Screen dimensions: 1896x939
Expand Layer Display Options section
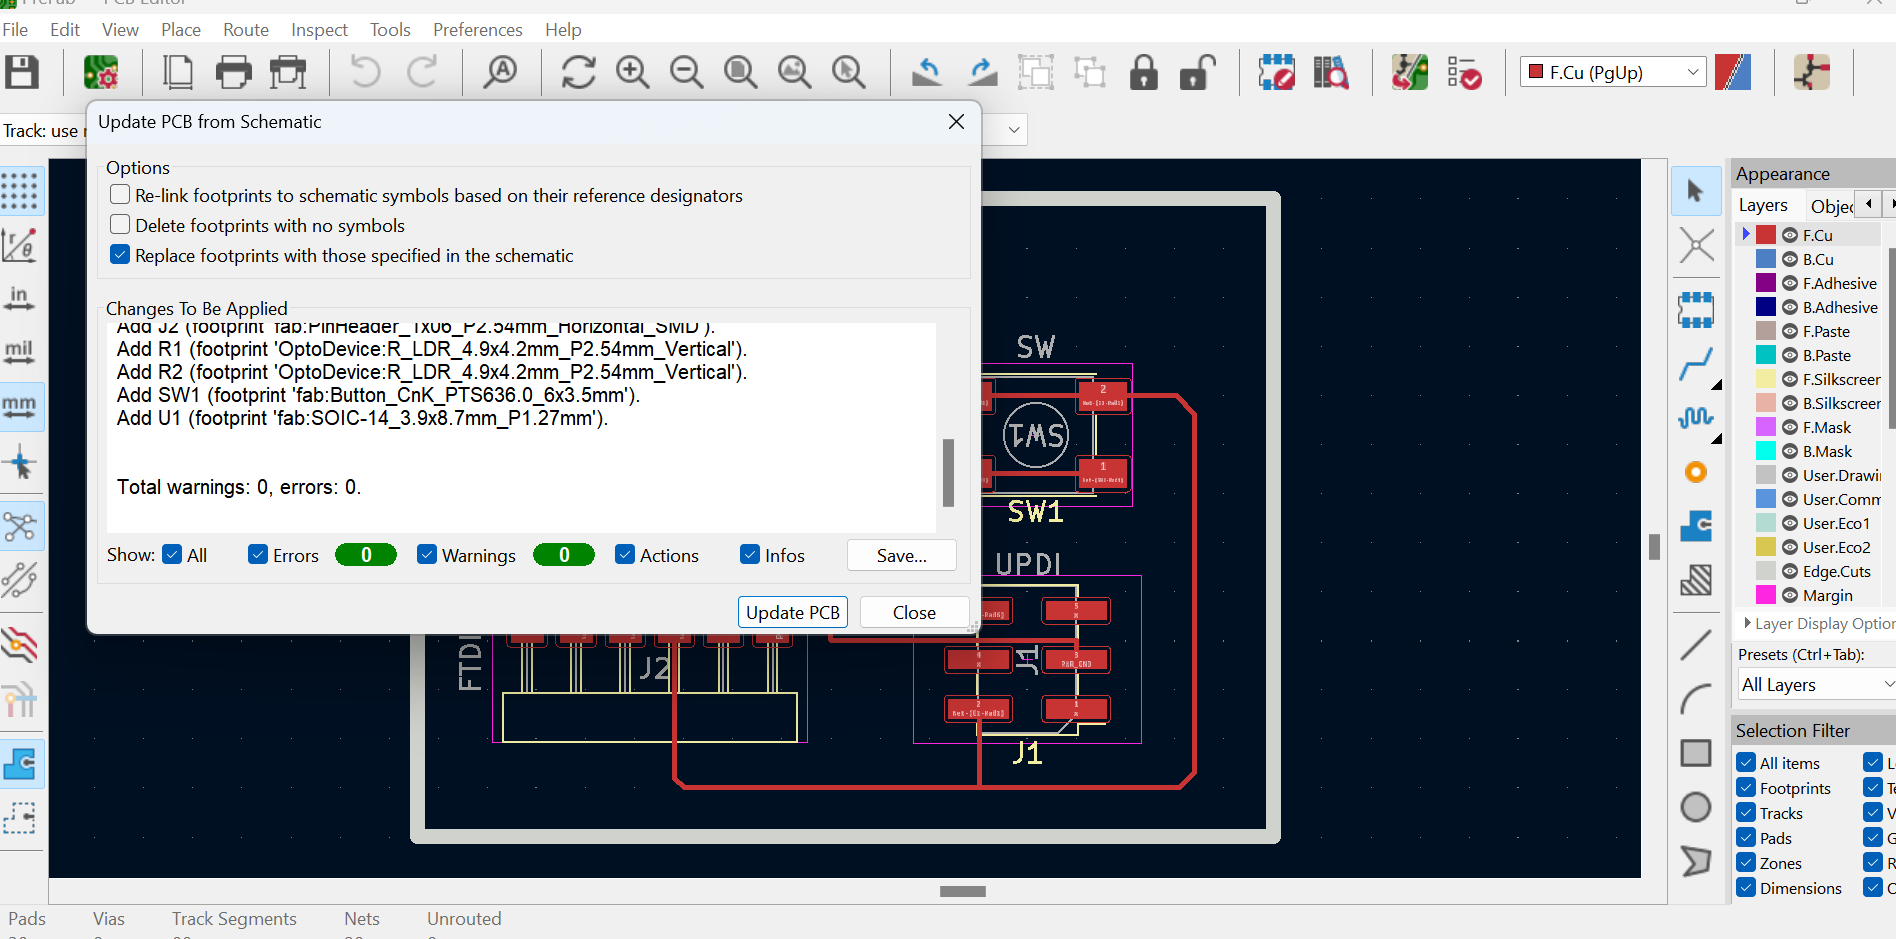click(1819, 623)
